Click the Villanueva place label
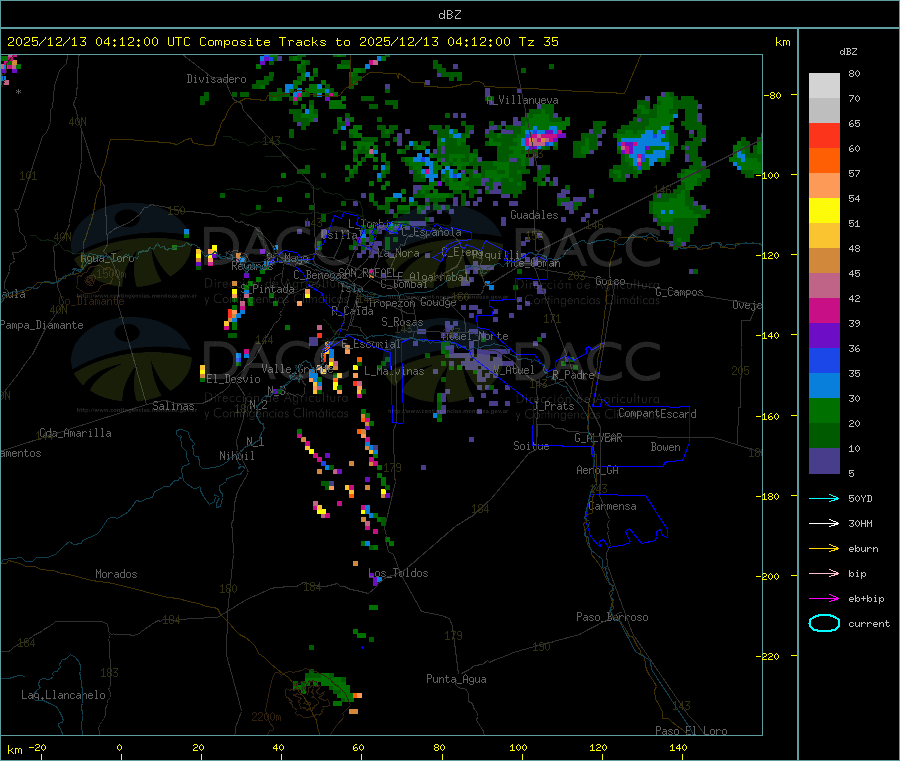Viewport: 900px width, 761px height. [523, 100]
